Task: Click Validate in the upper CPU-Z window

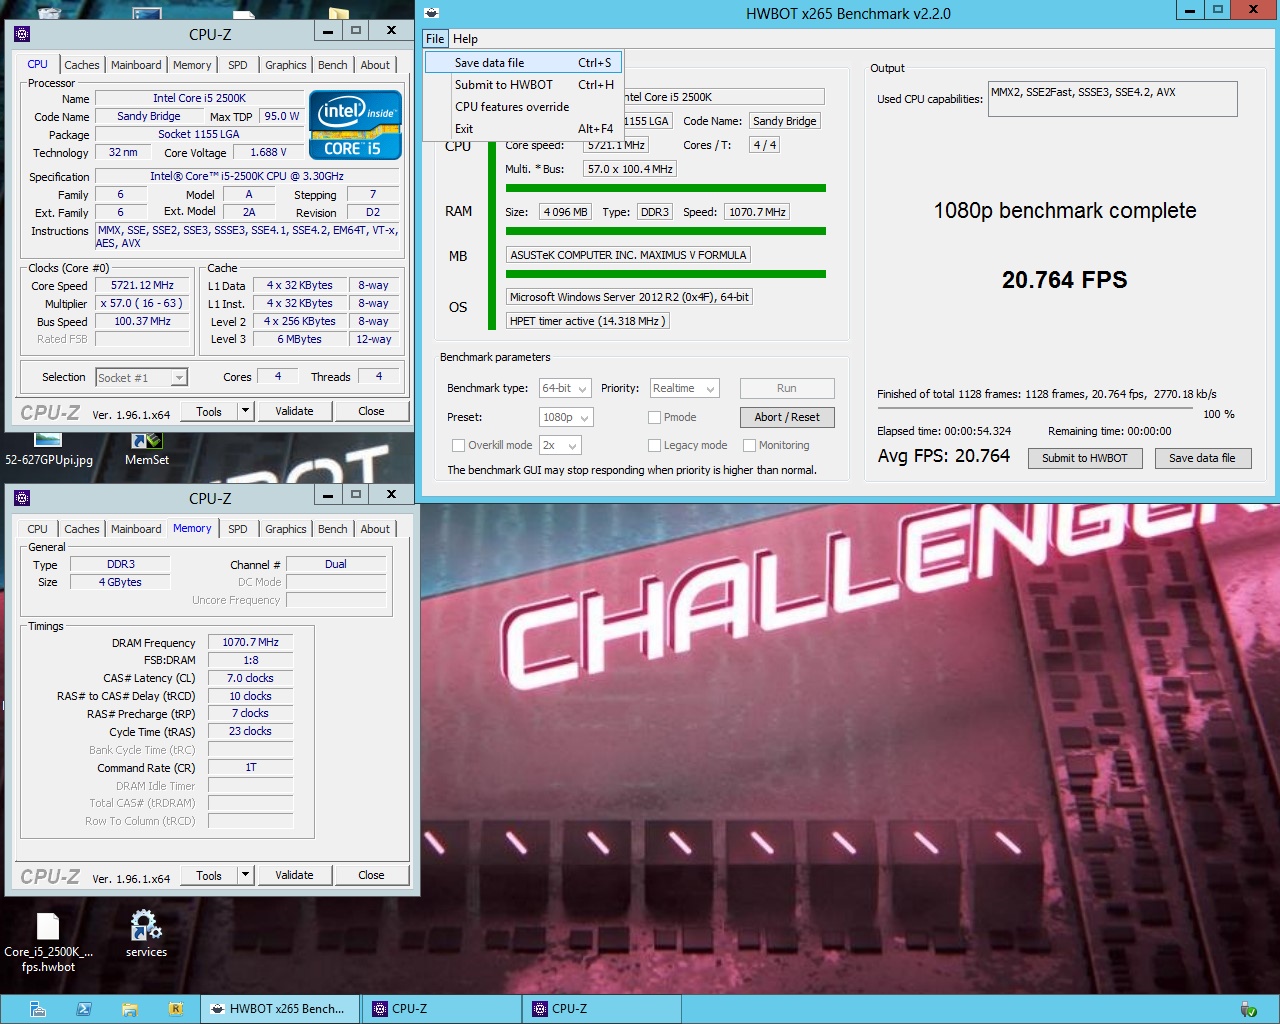Action: coord(294,411)
